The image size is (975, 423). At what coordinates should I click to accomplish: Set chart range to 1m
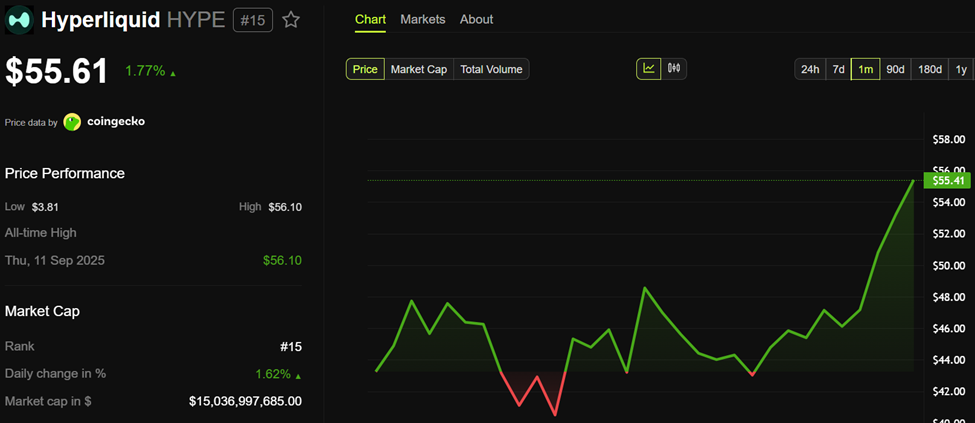click(866, 69)
